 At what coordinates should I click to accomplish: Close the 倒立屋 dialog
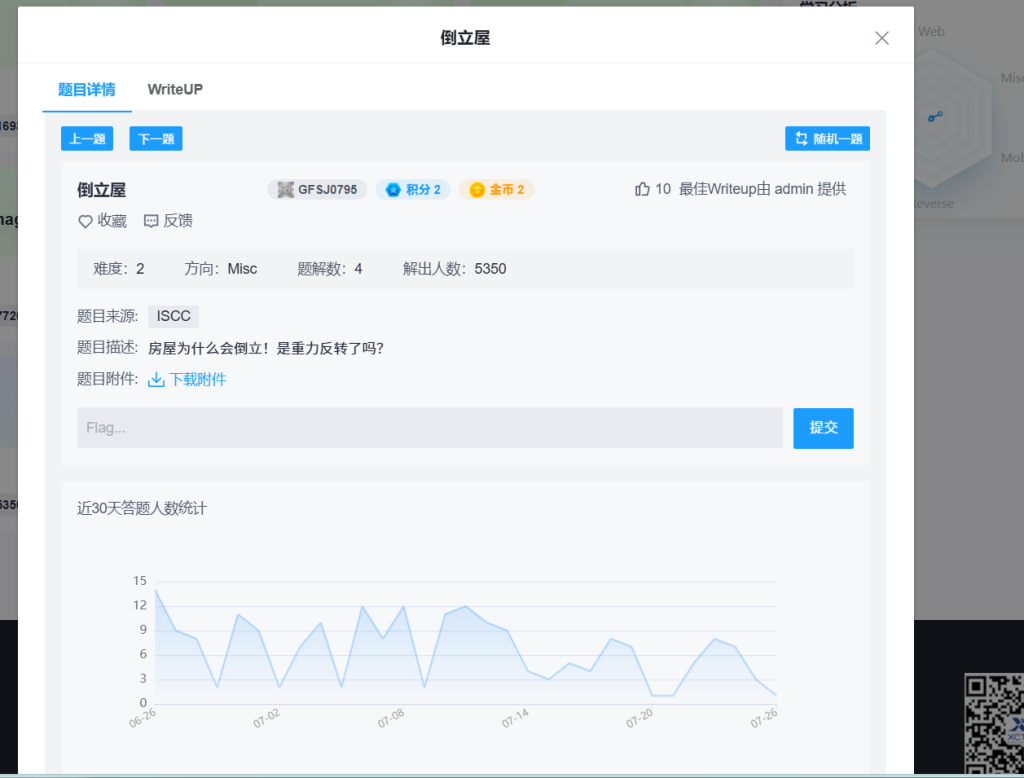pos(881,38)
